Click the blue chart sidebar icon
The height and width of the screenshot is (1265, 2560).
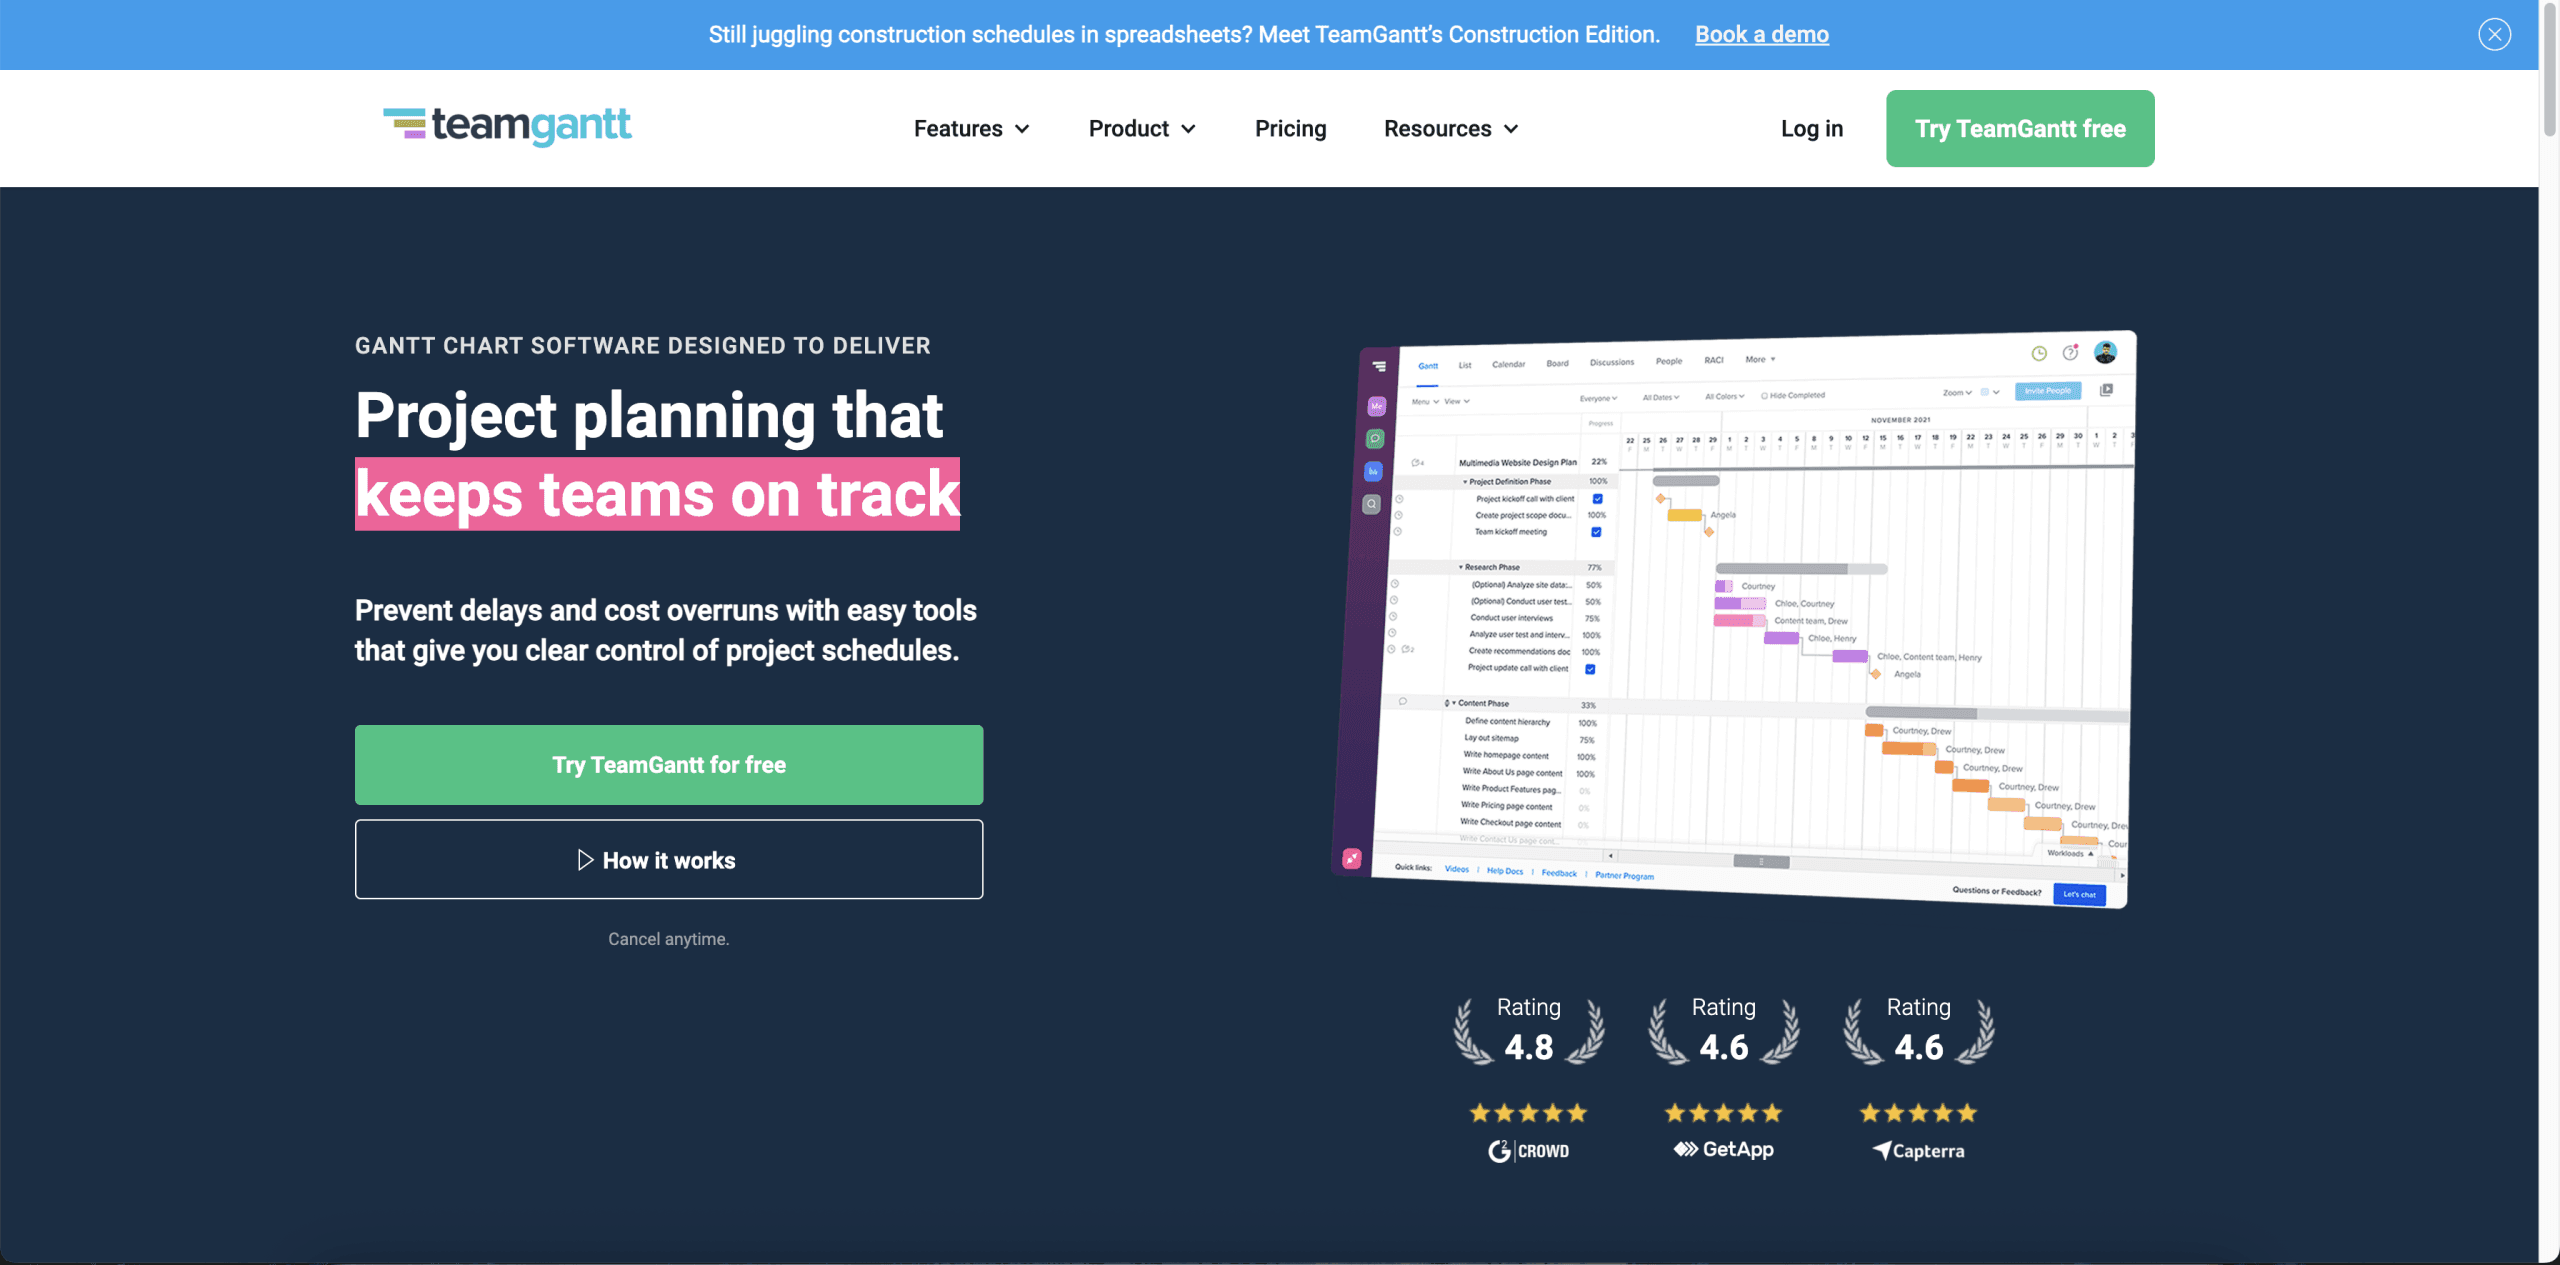coord(1373,471)
